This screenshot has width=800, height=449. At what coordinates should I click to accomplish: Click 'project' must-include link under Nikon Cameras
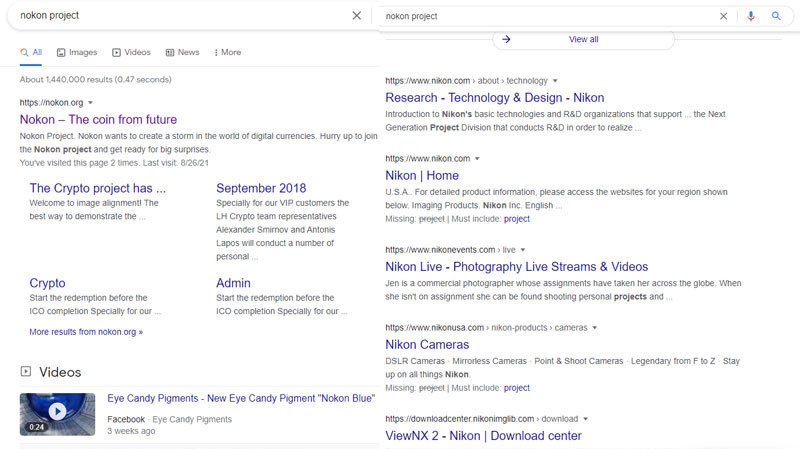pos(516,388)
